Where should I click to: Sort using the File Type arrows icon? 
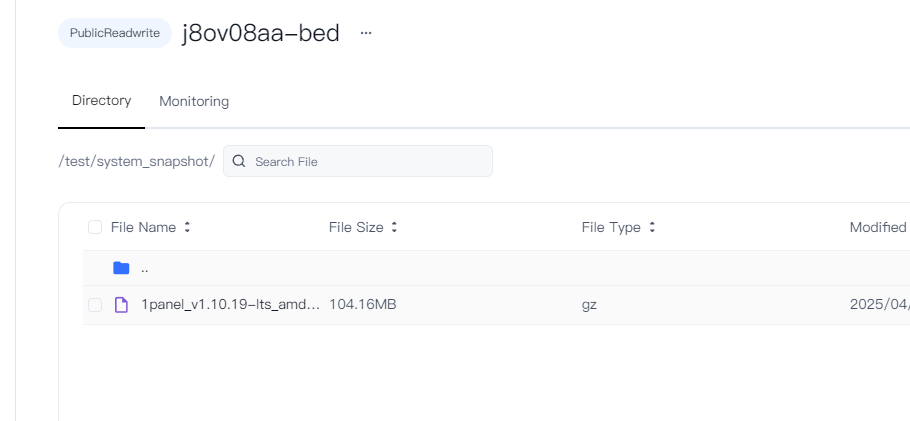tap(652, 227)
